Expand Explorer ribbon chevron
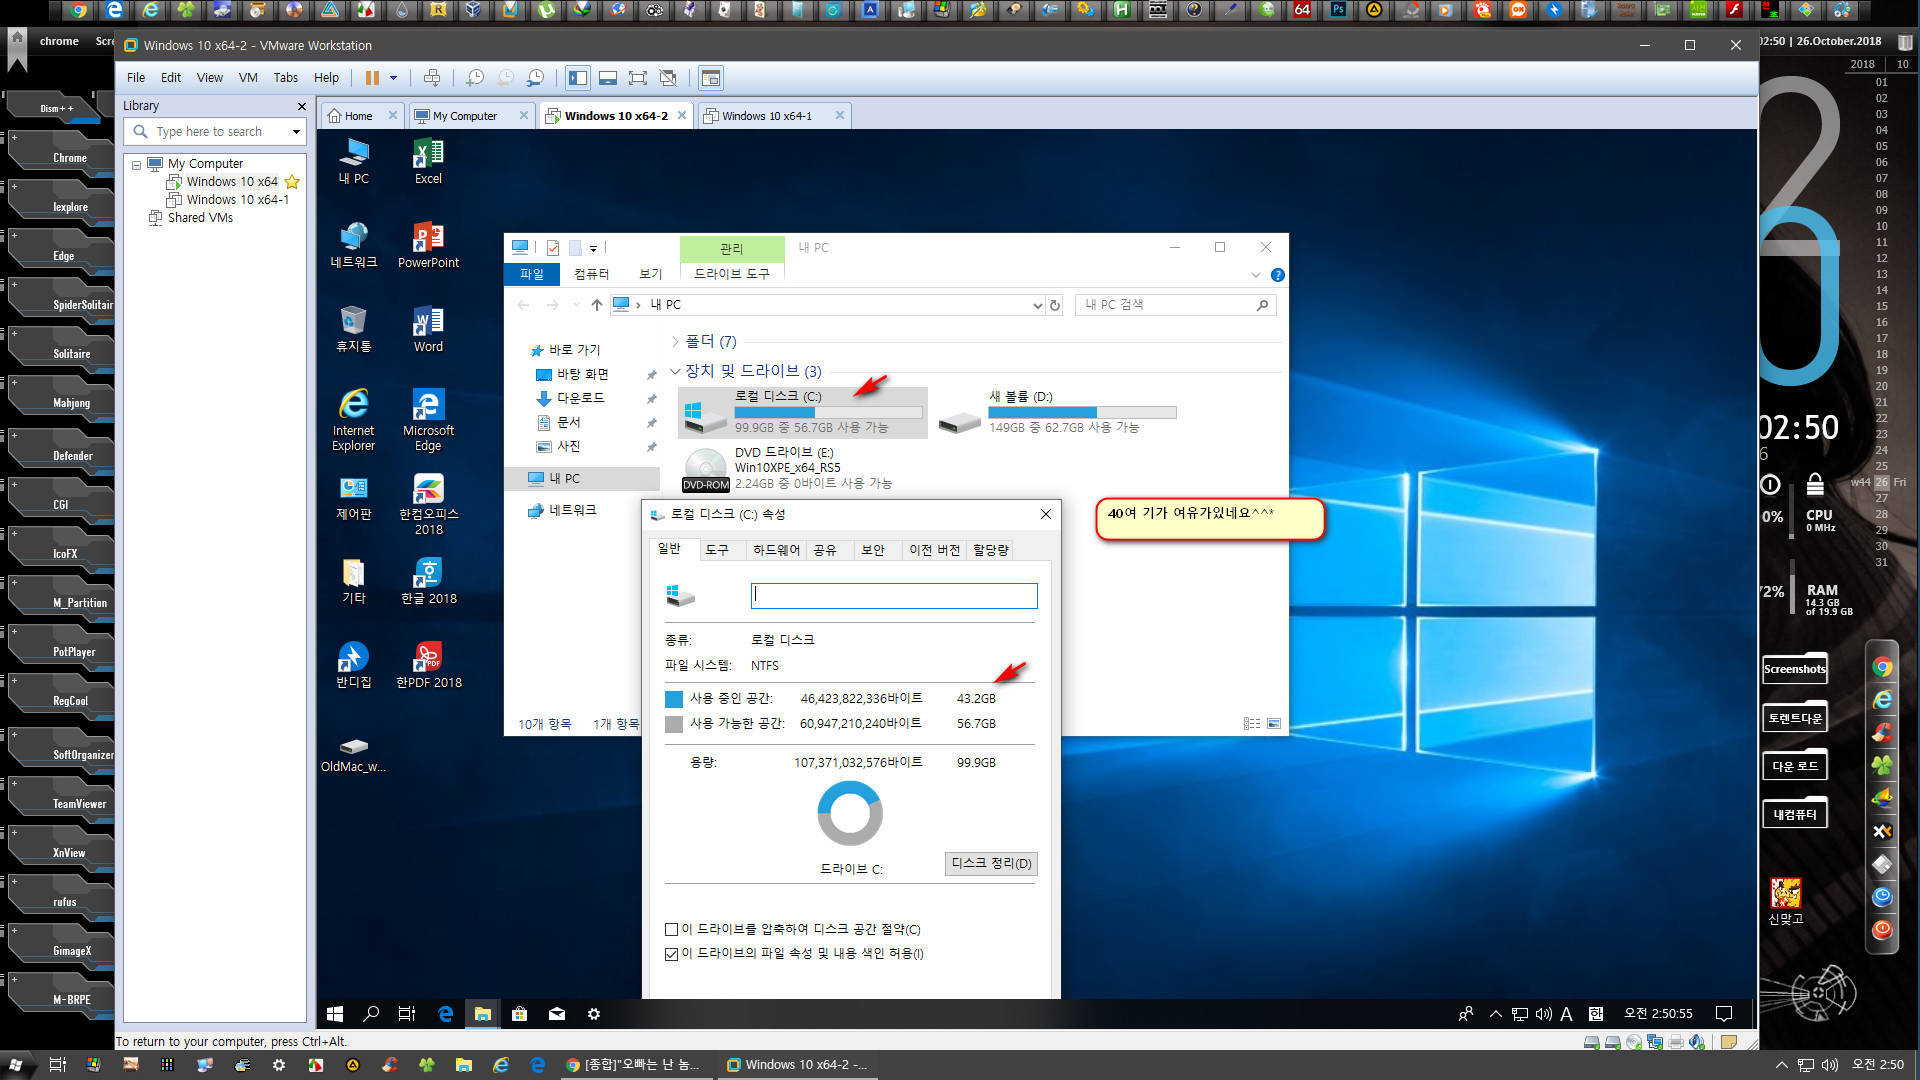Image resolution: width=1920 pixels, height=1080 pixels. pyautogui.click(x=1256, y=275)
